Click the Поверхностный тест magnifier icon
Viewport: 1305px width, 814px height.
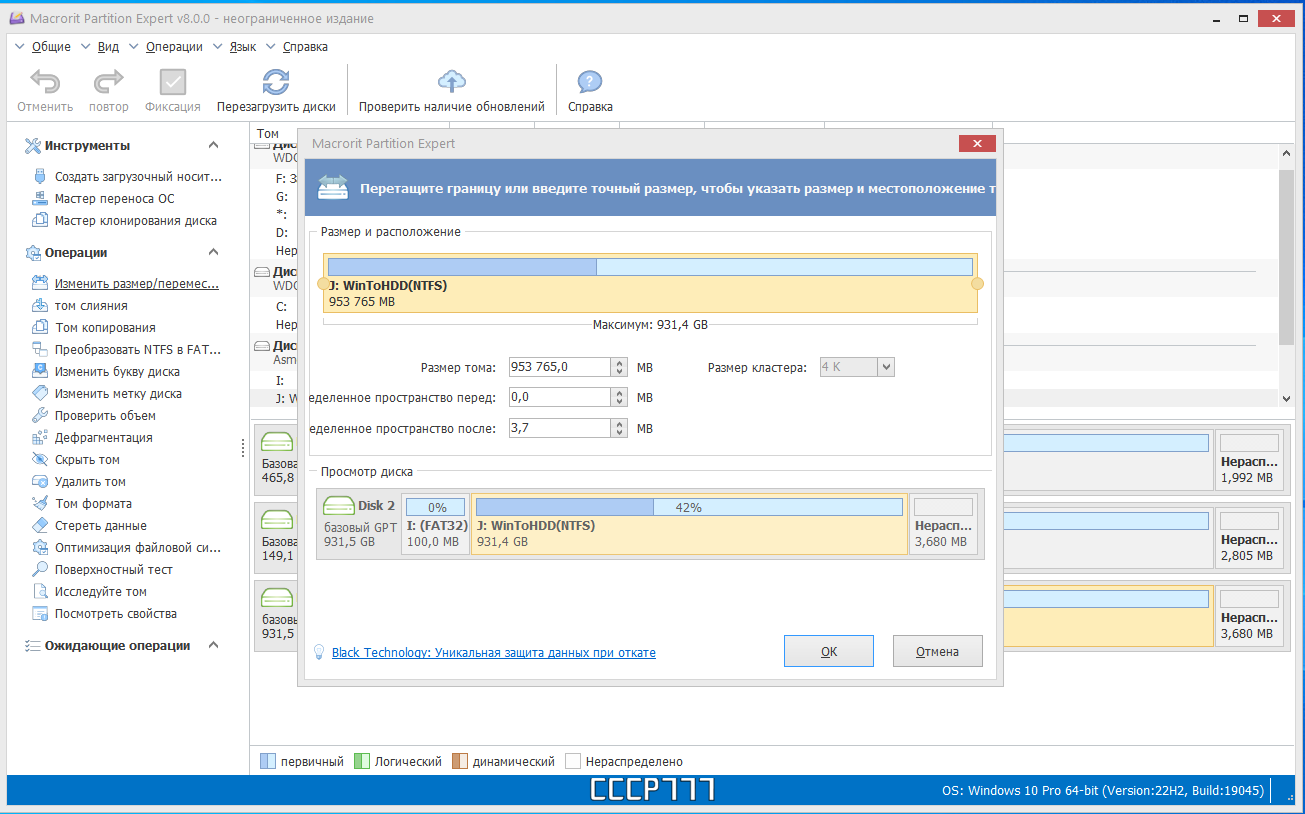40,569
